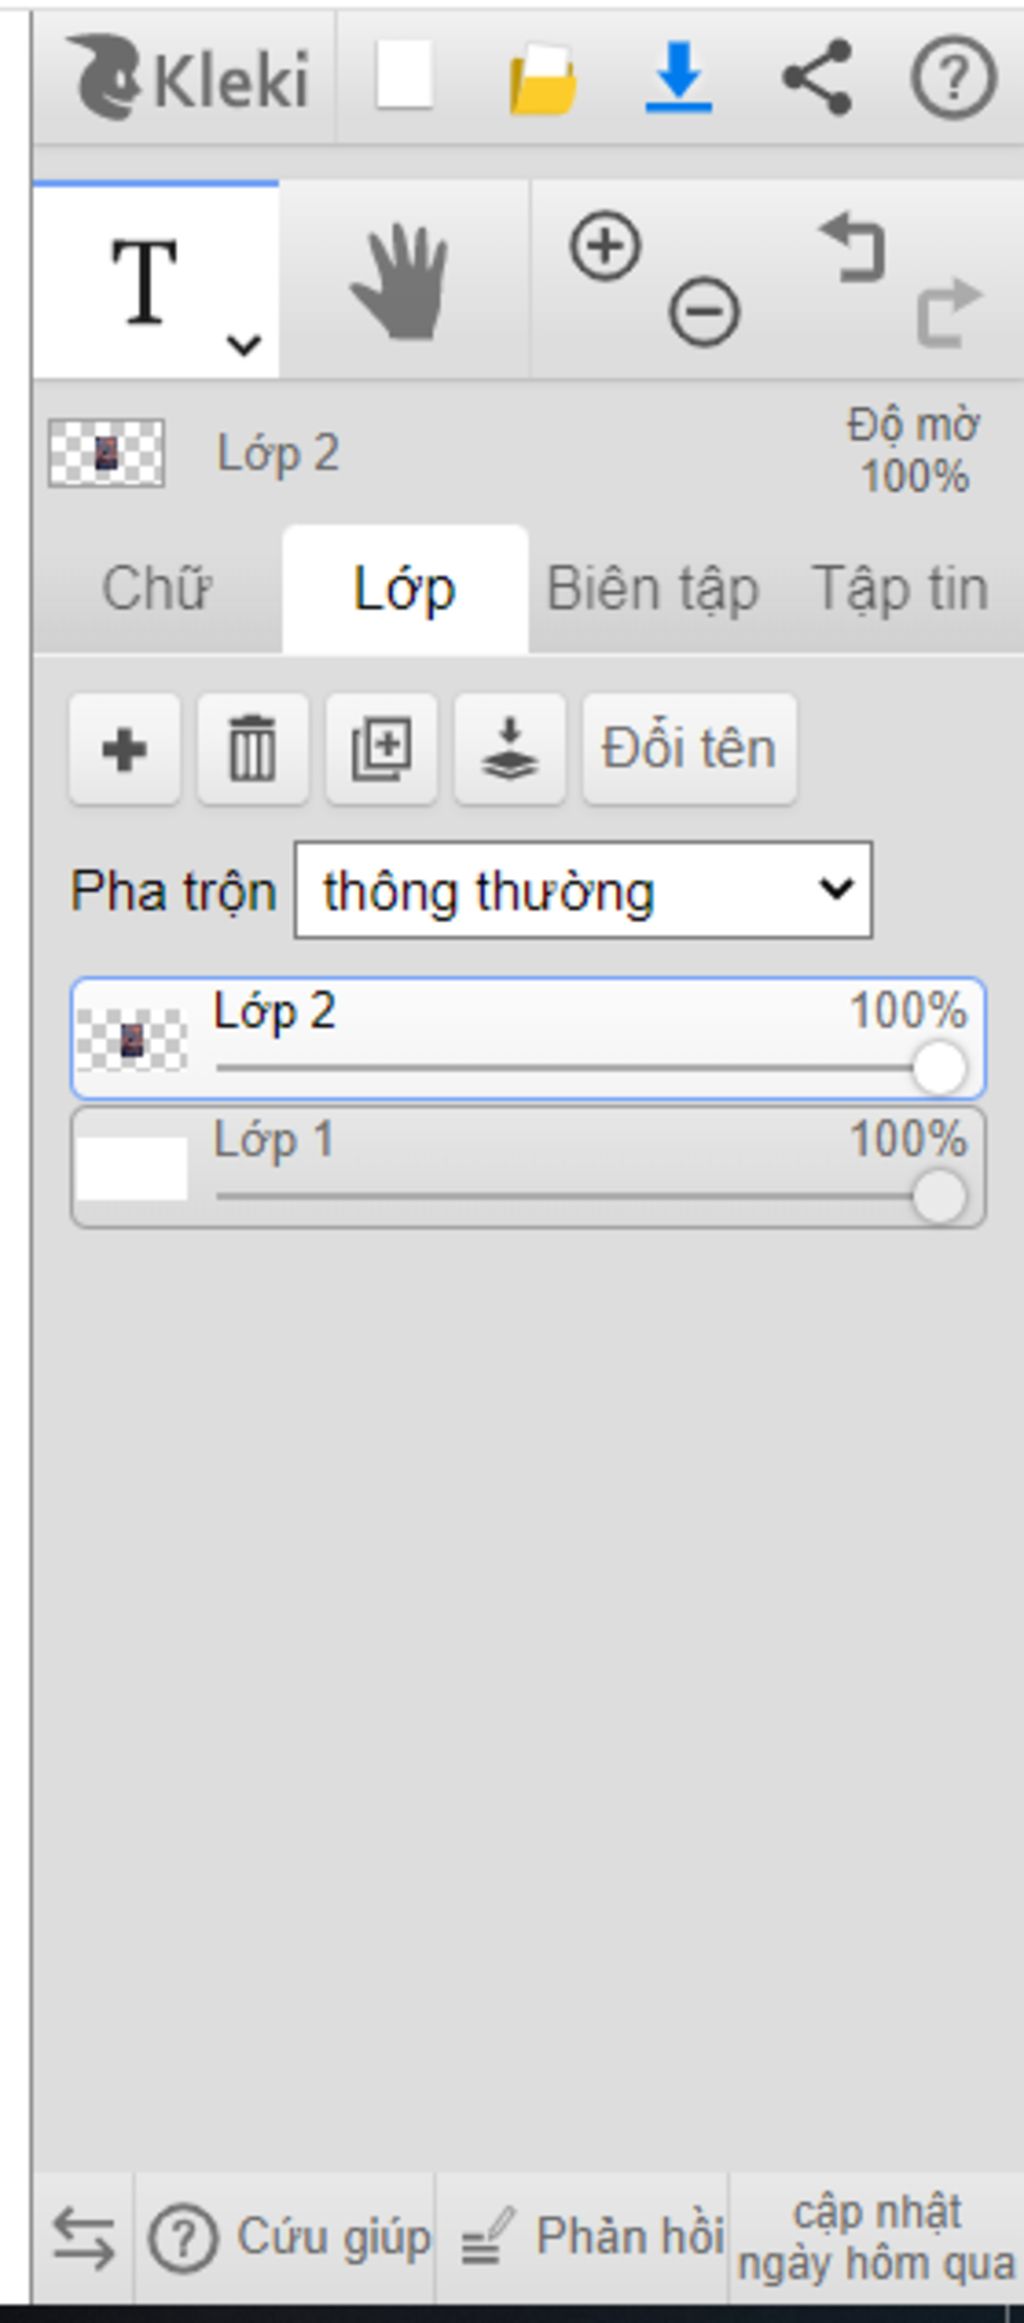Open the share icon

pos(817,77)
